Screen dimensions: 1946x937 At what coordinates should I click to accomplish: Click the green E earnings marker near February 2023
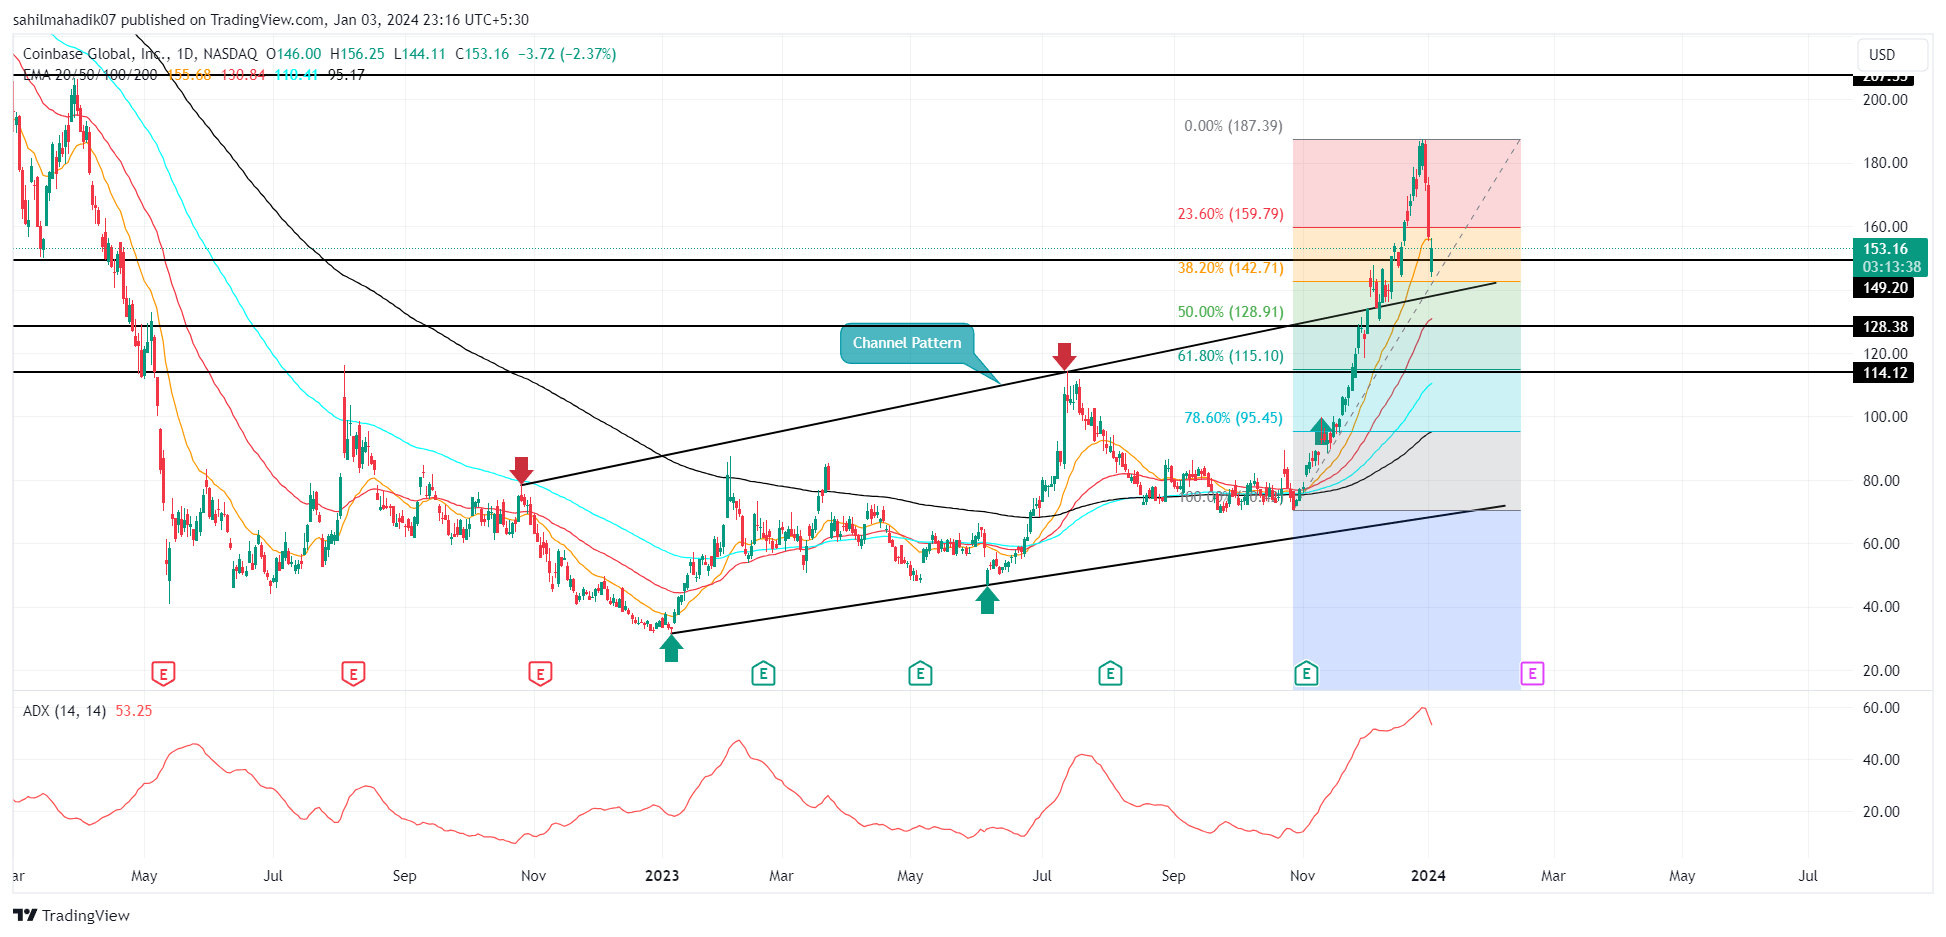point(762,674)
